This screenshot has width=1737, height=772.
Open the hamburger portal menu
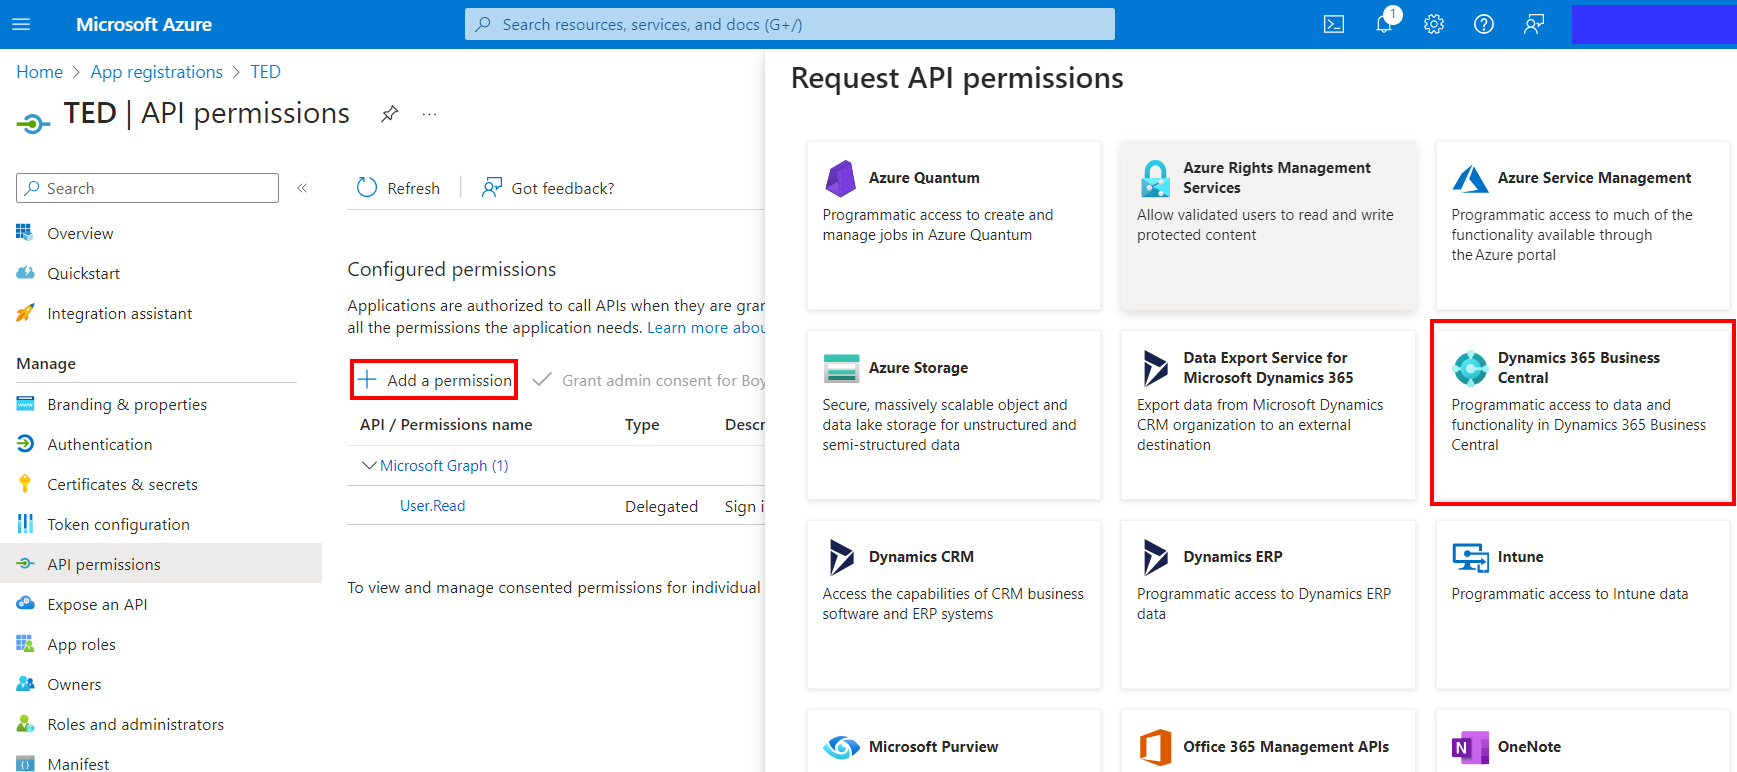[x=21, y=24]
